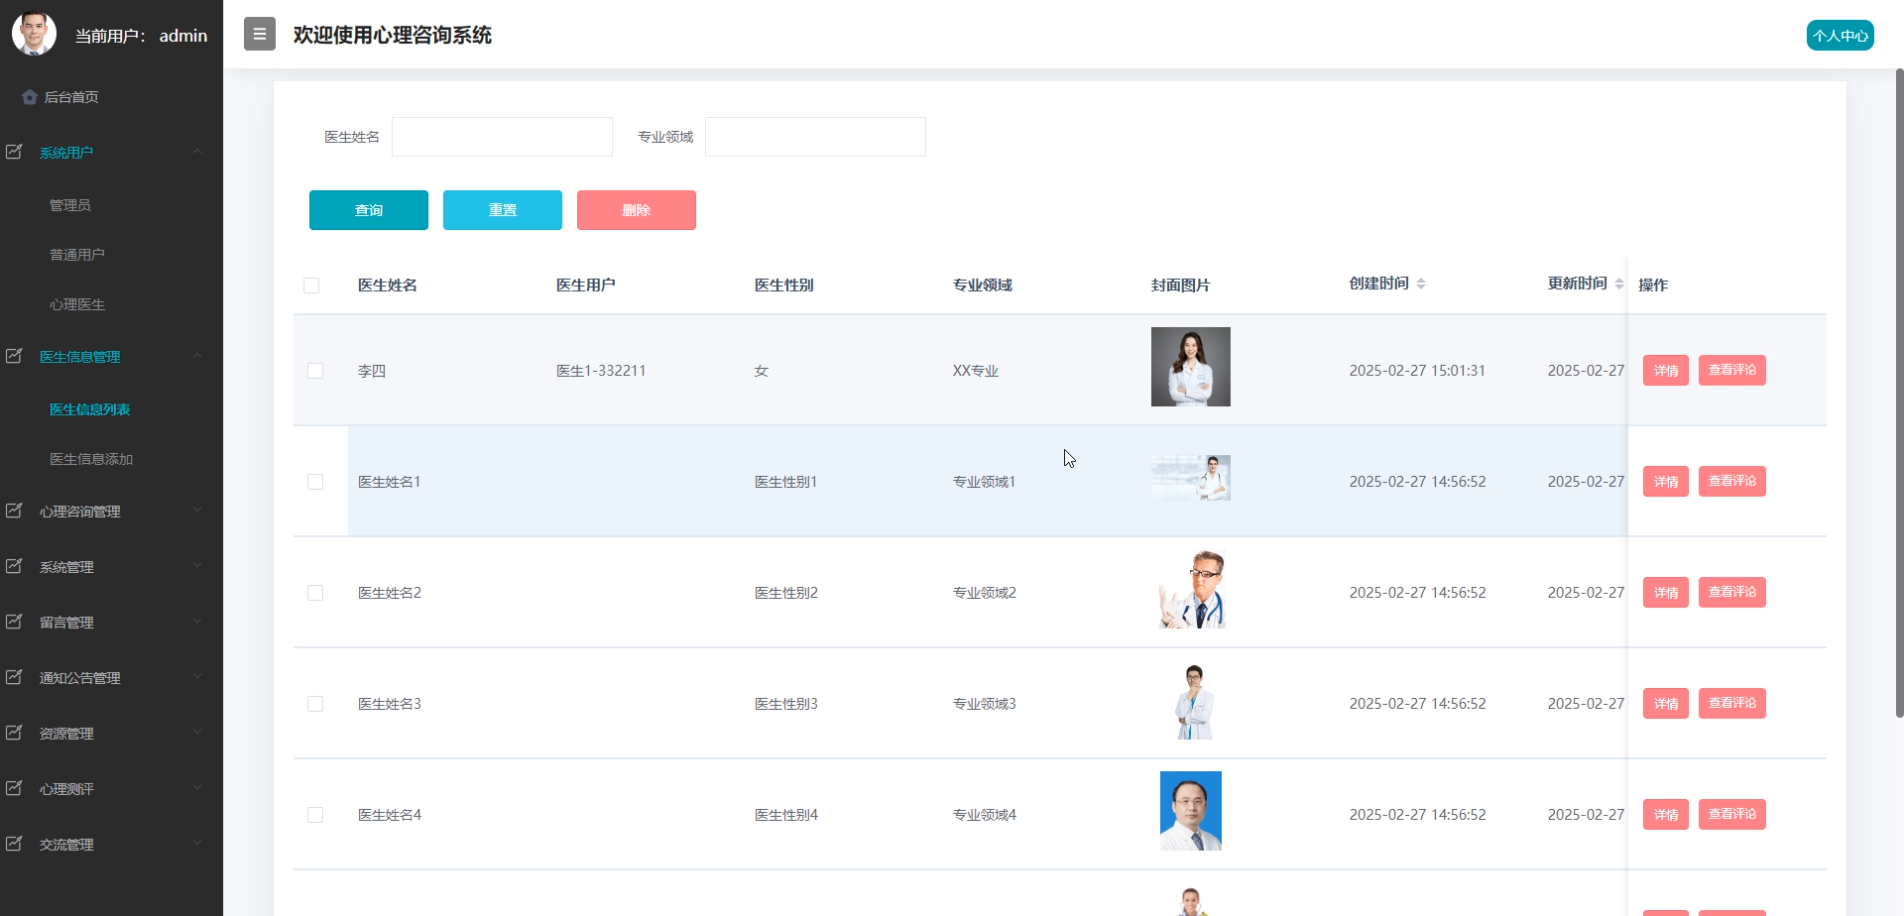The image size is (1904, 916).
Task: Click the edit icon beside 心理测评
Action: (x=14, y=788)
